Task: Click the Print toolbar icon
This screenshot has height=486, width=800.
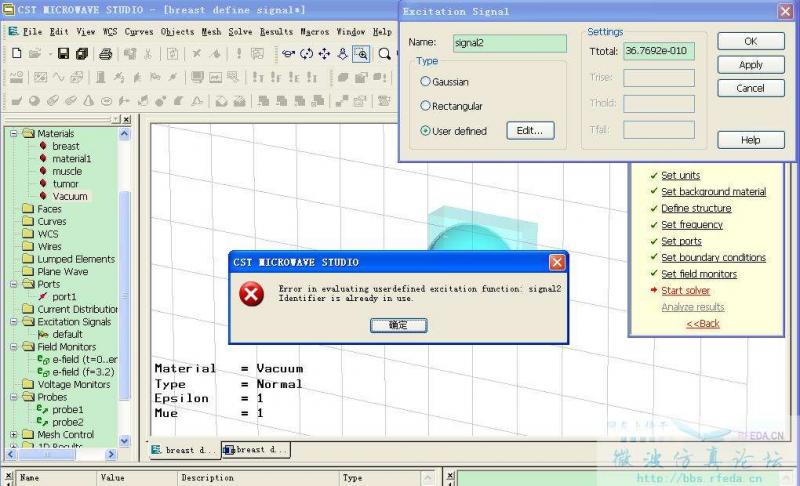Action: [x=106, y=54]
